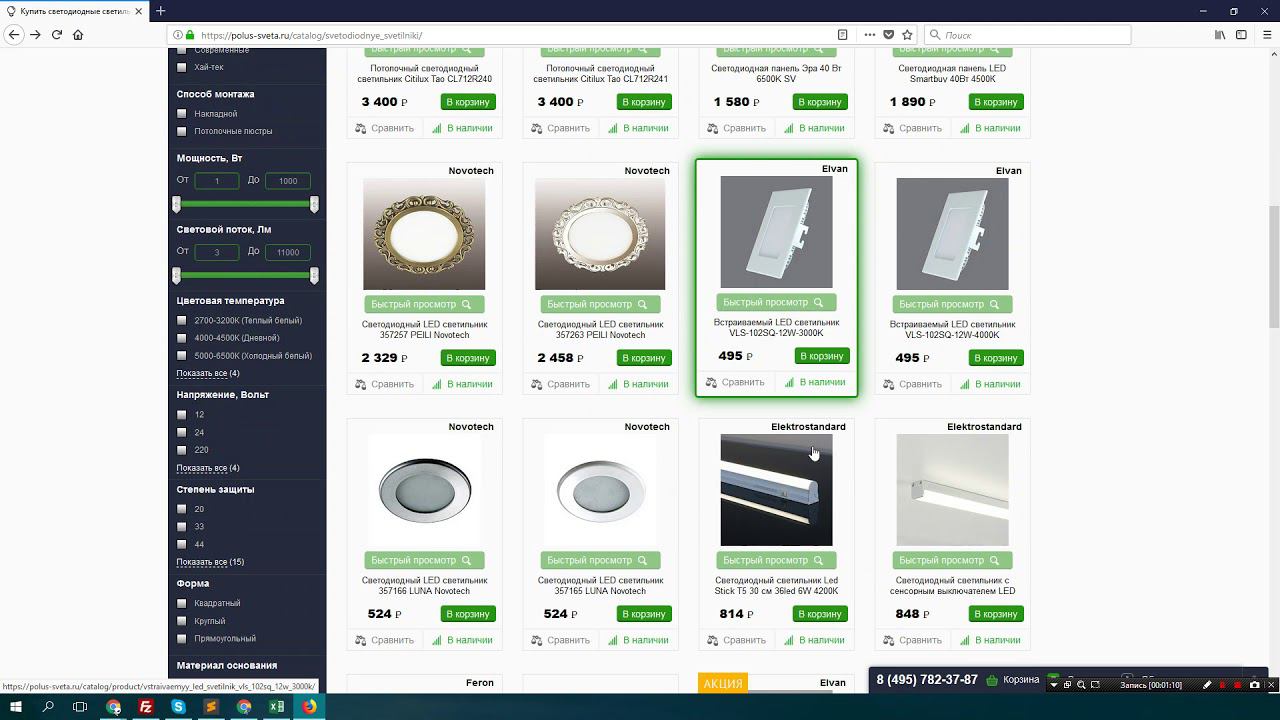Open recorder bar dropdown arrow

[x=1053, y=685]
